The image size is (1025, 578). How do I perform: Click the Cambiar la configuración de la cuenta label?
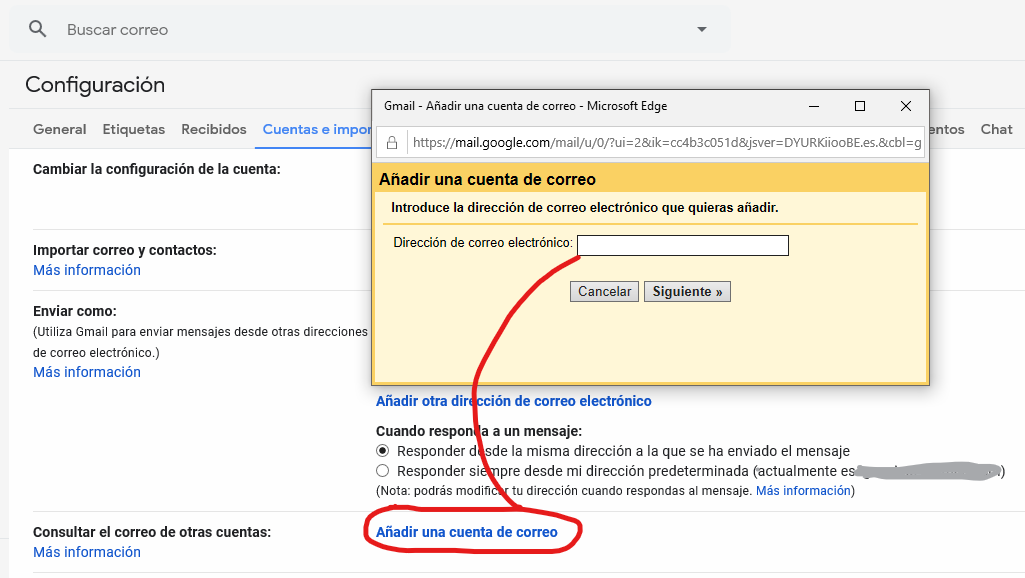[157, 169]
